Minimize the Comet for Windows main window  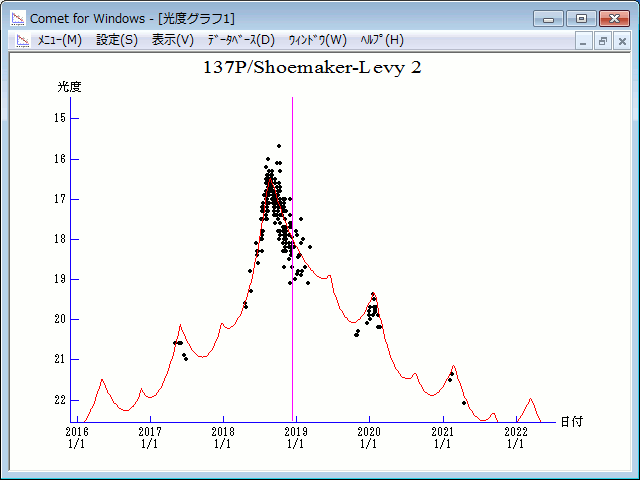pyautogui.click(x=548, y=18)
